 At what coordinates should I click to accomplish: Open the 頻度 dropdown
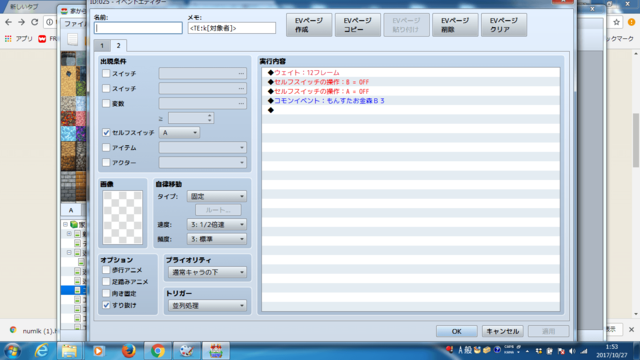click(x=217, y=239)
